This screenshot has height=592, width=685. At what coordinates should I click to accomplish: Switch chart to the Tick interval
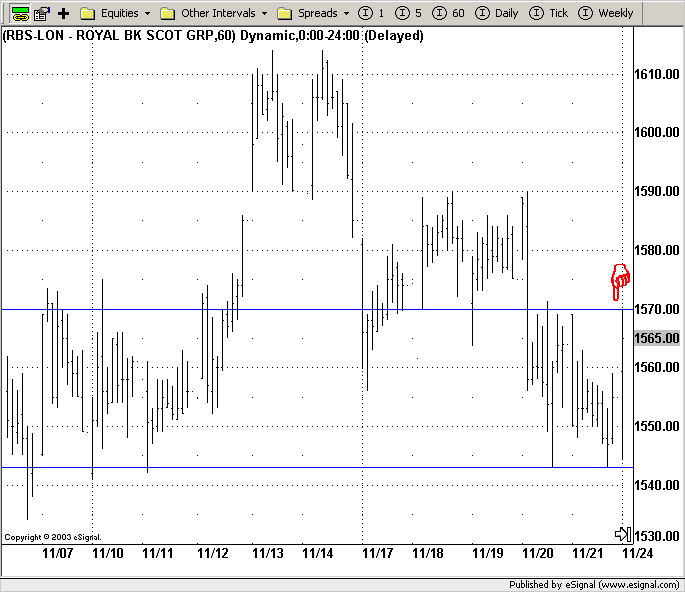click(x=549, y=14)
